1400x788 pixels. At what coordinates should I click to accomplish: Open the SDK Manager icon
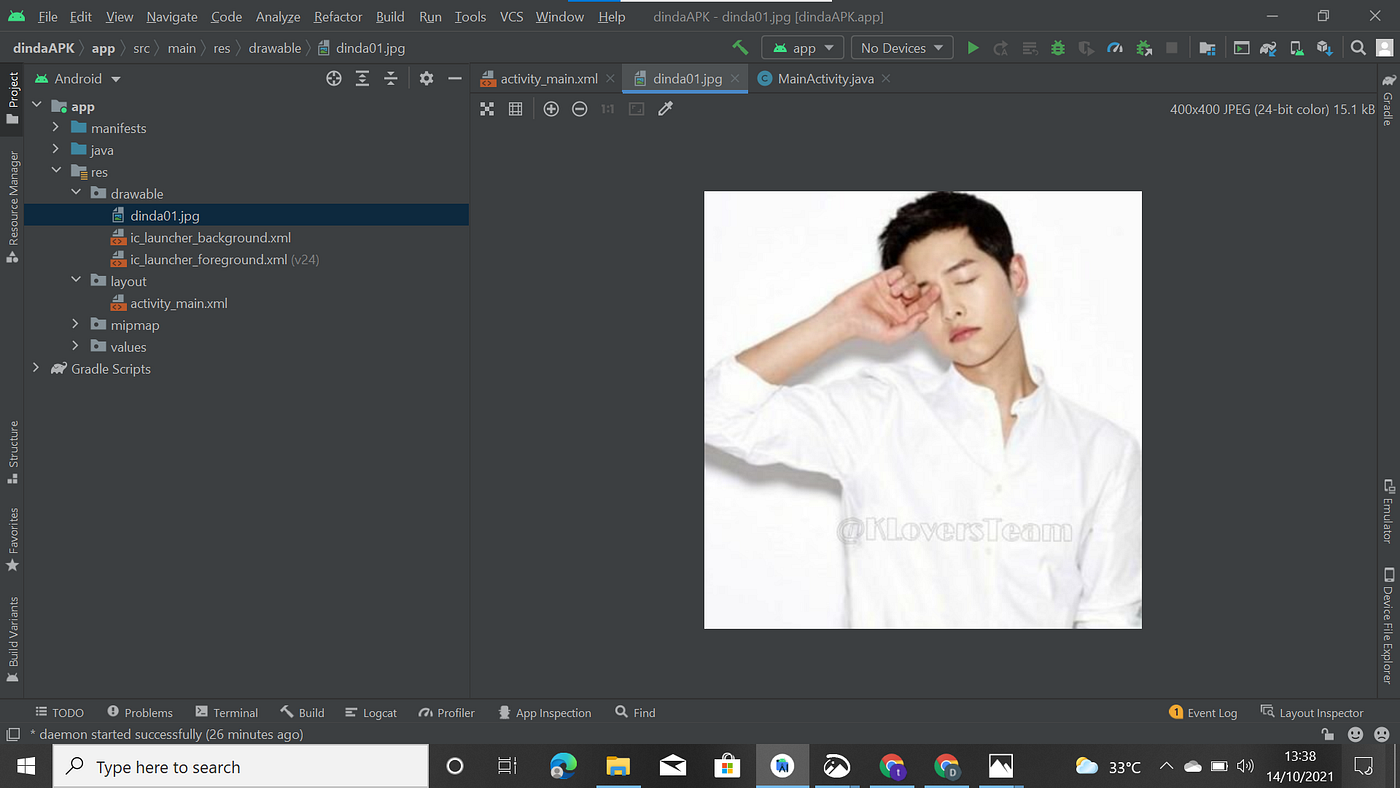(1322, 47)
